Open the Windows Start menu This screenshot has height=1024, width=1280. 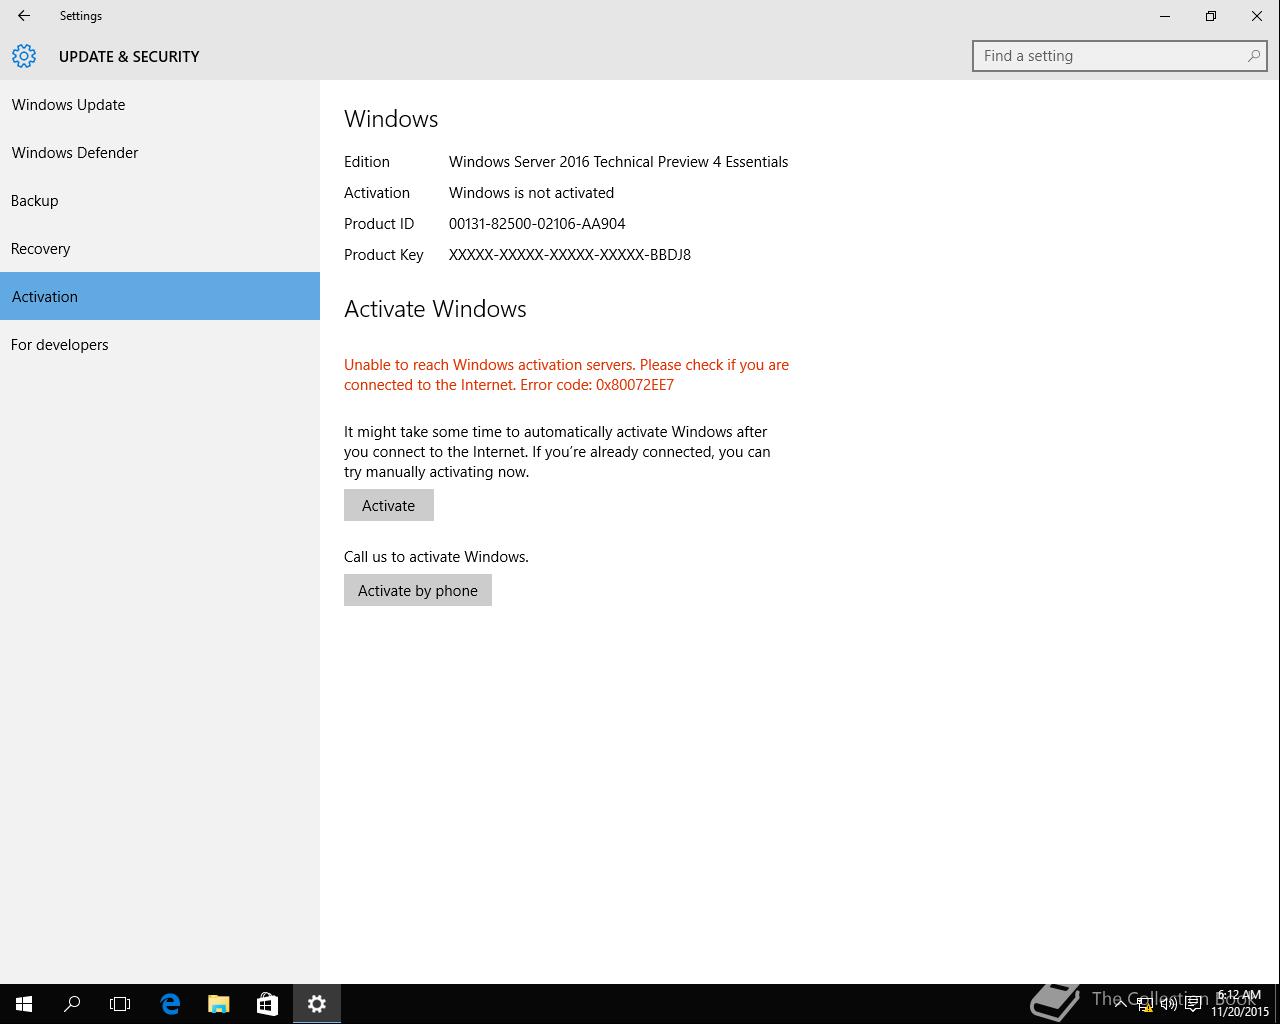pyautogui.click(x=24, y=1004)
